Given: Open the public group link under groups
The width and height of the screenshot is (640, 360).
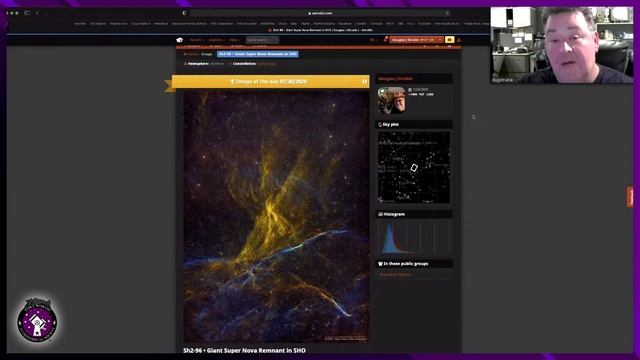Looking at the screenshot, I should tap(395, 275).
